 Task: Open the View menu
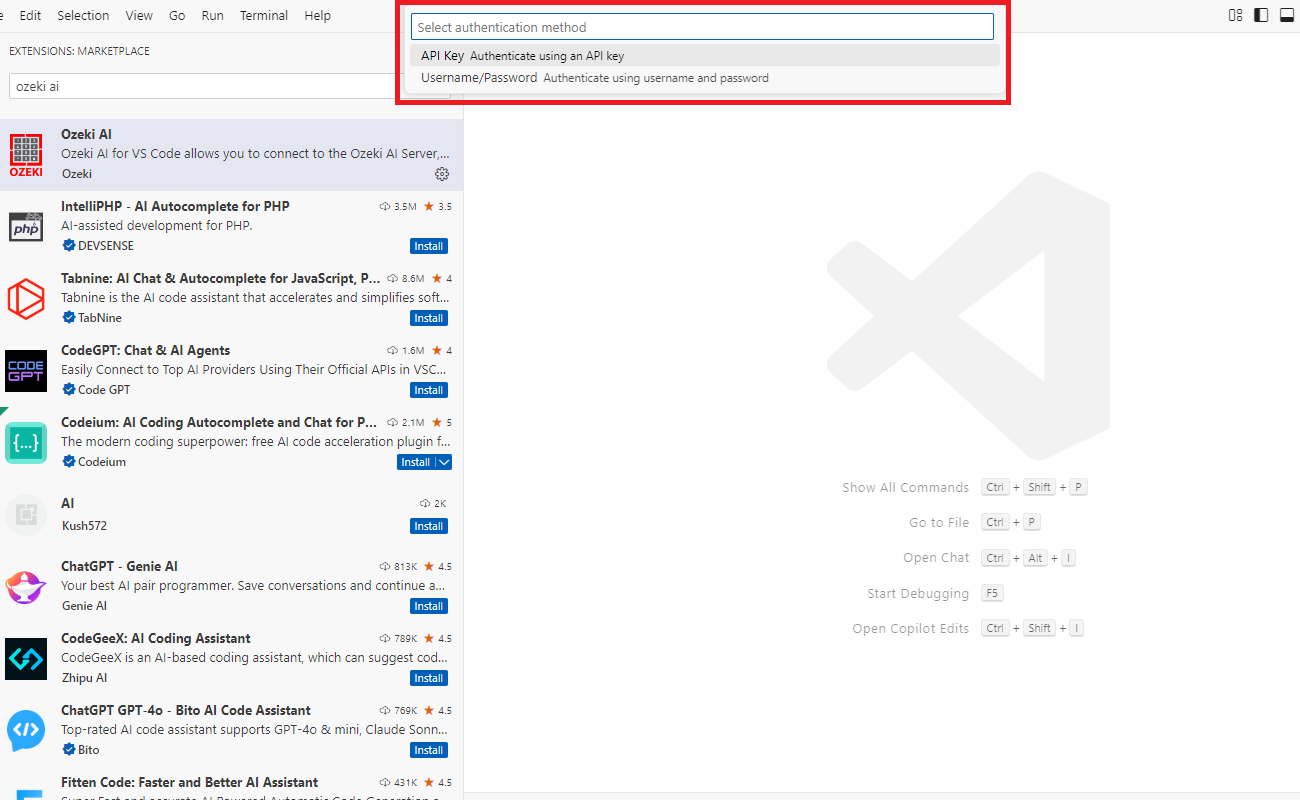pos(139,15)
